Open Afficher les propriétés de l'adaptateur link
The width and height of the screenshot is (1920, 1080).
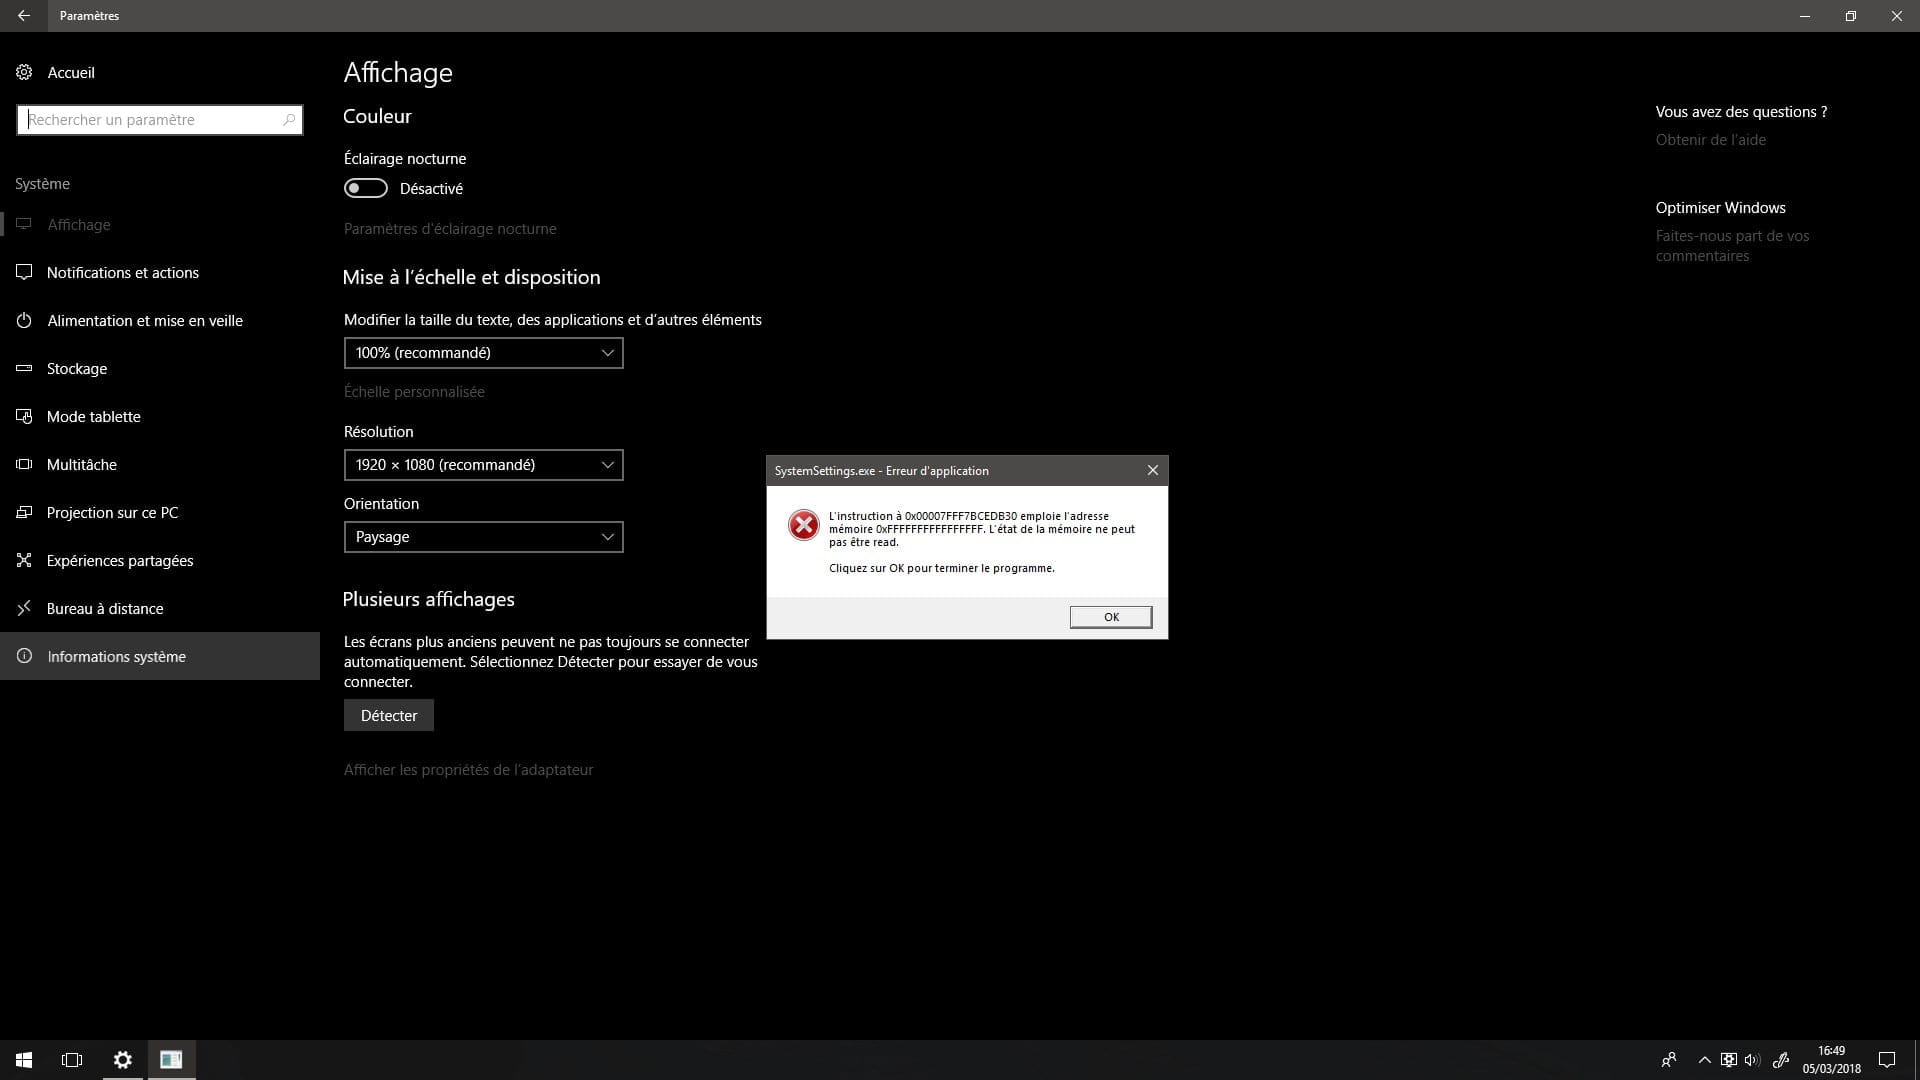pos(468,769)
